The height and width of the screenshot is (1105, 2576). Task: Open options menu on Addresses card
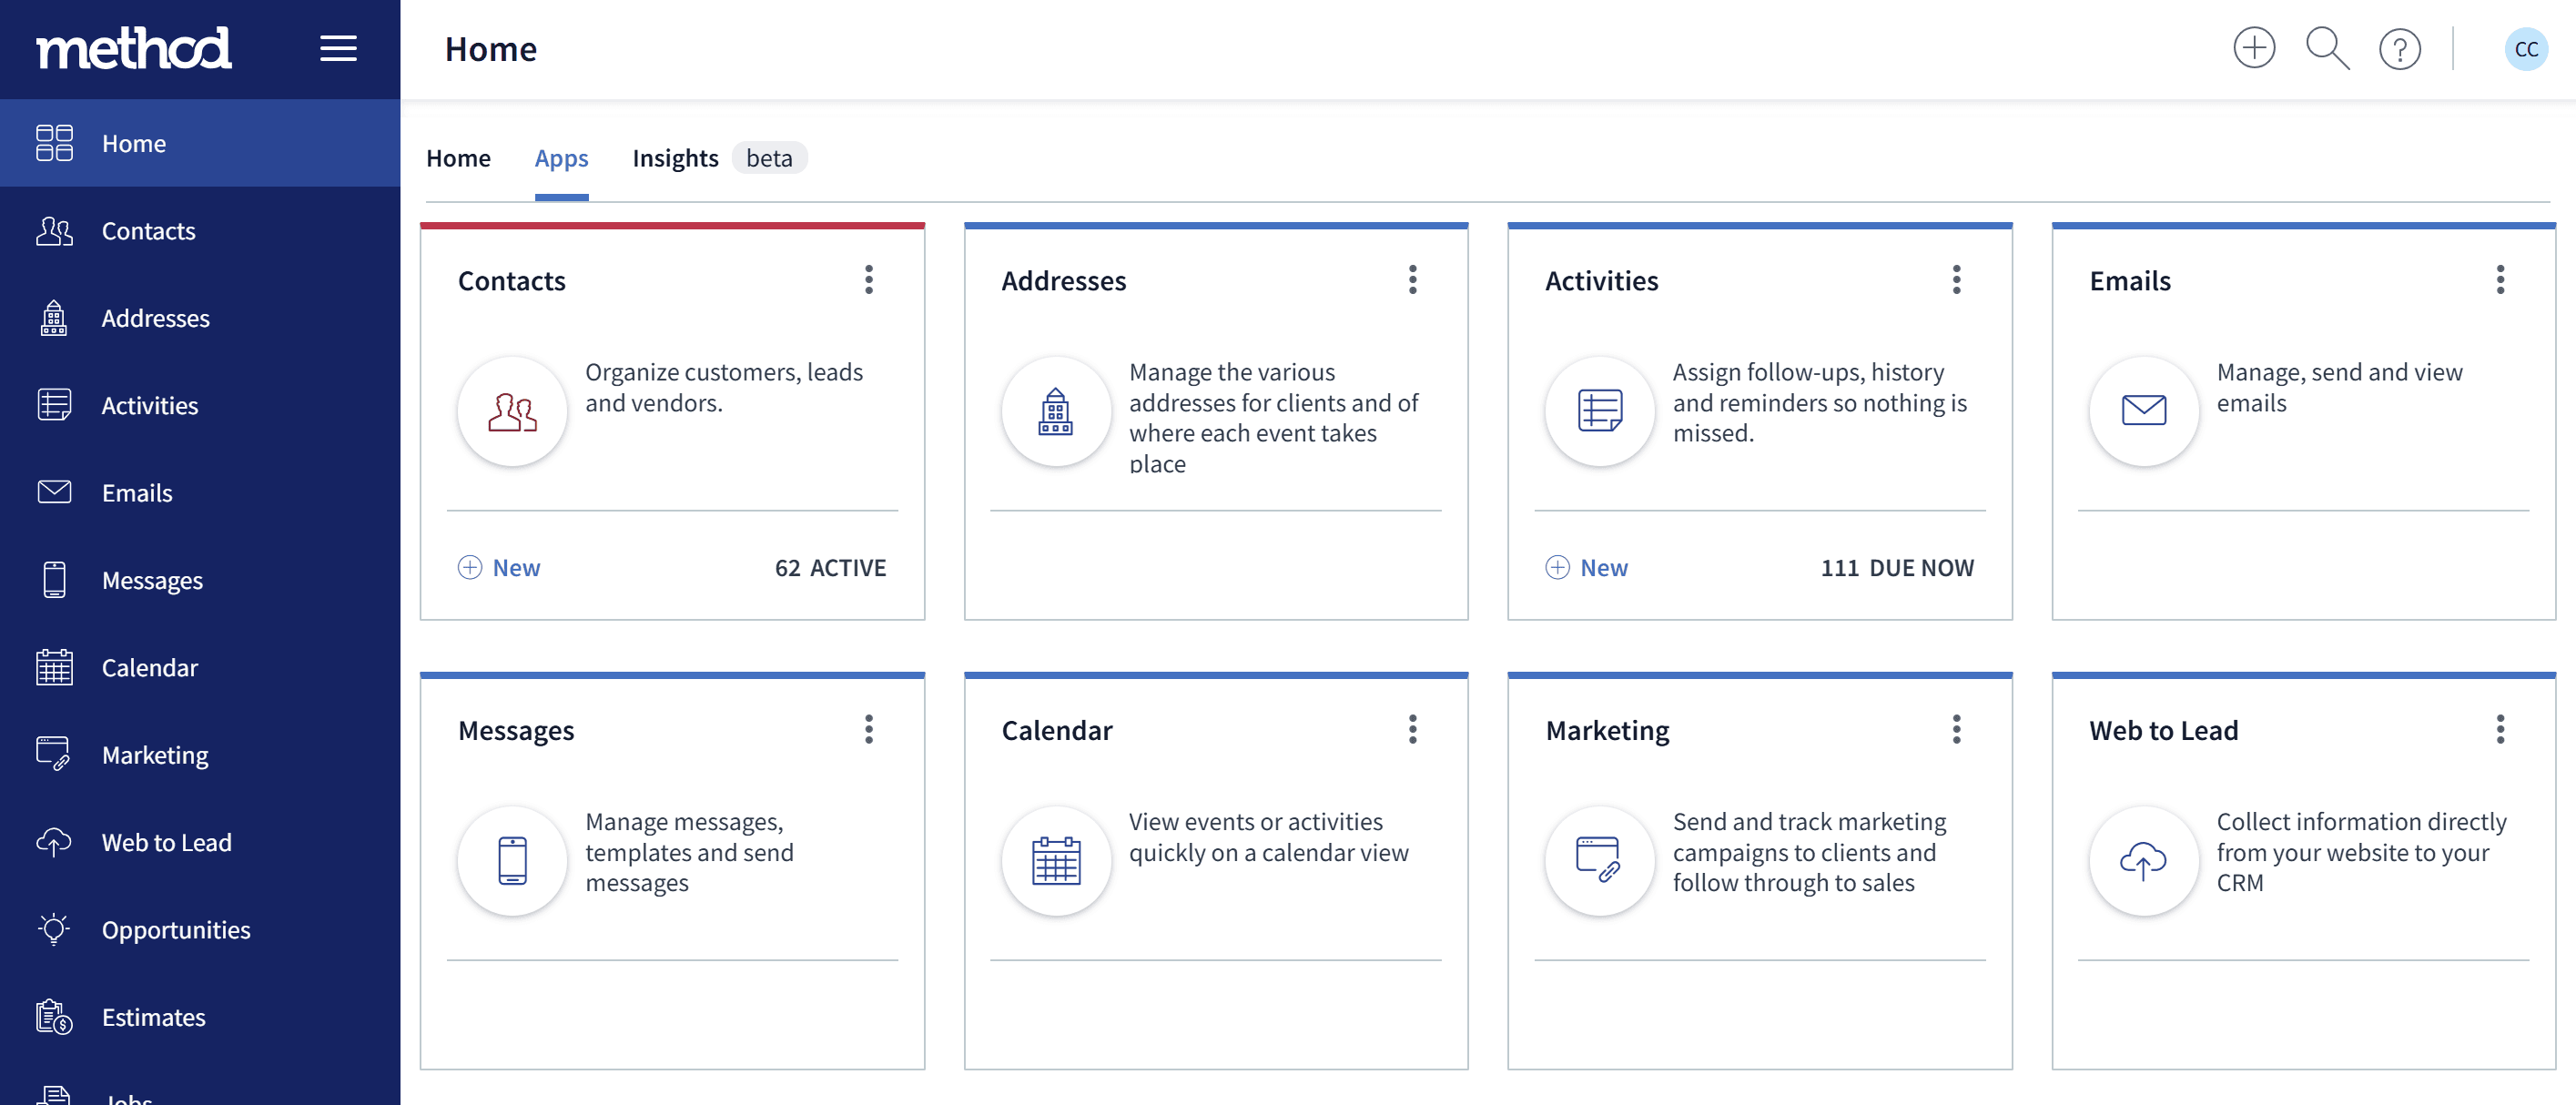[1413, 280]
